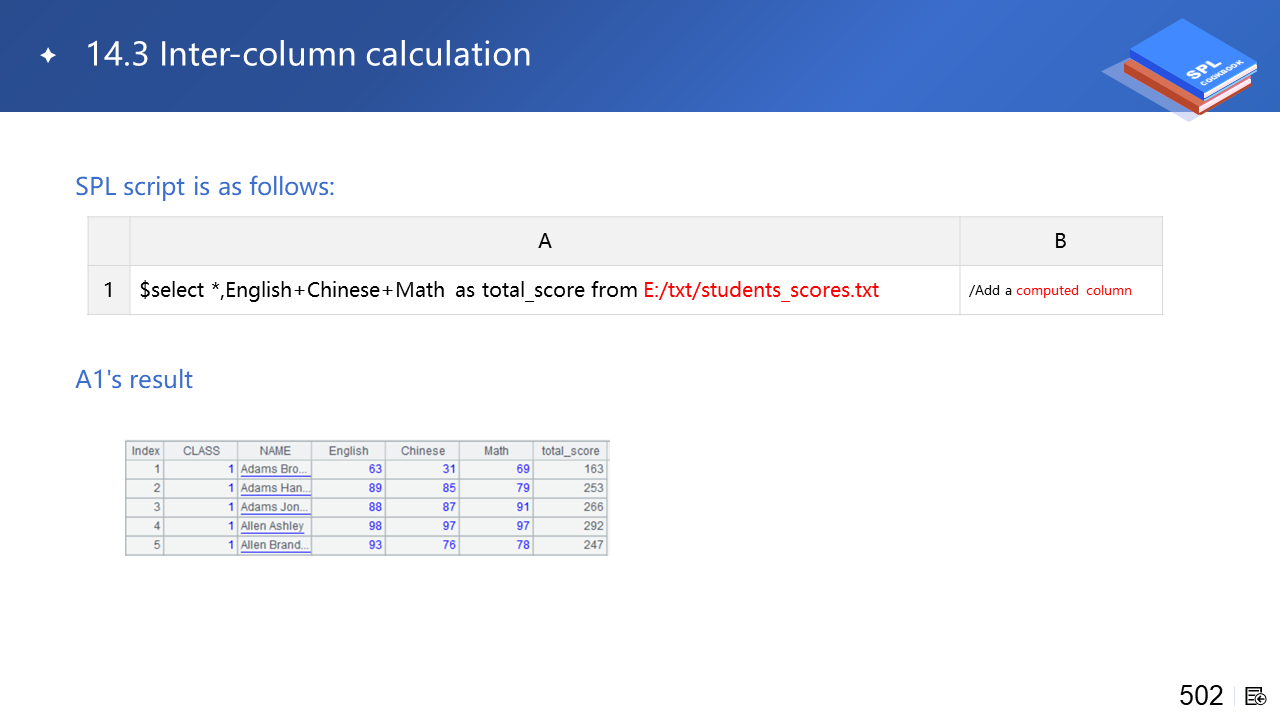Click the page number 502
1280x720 pixels.
1201,696
